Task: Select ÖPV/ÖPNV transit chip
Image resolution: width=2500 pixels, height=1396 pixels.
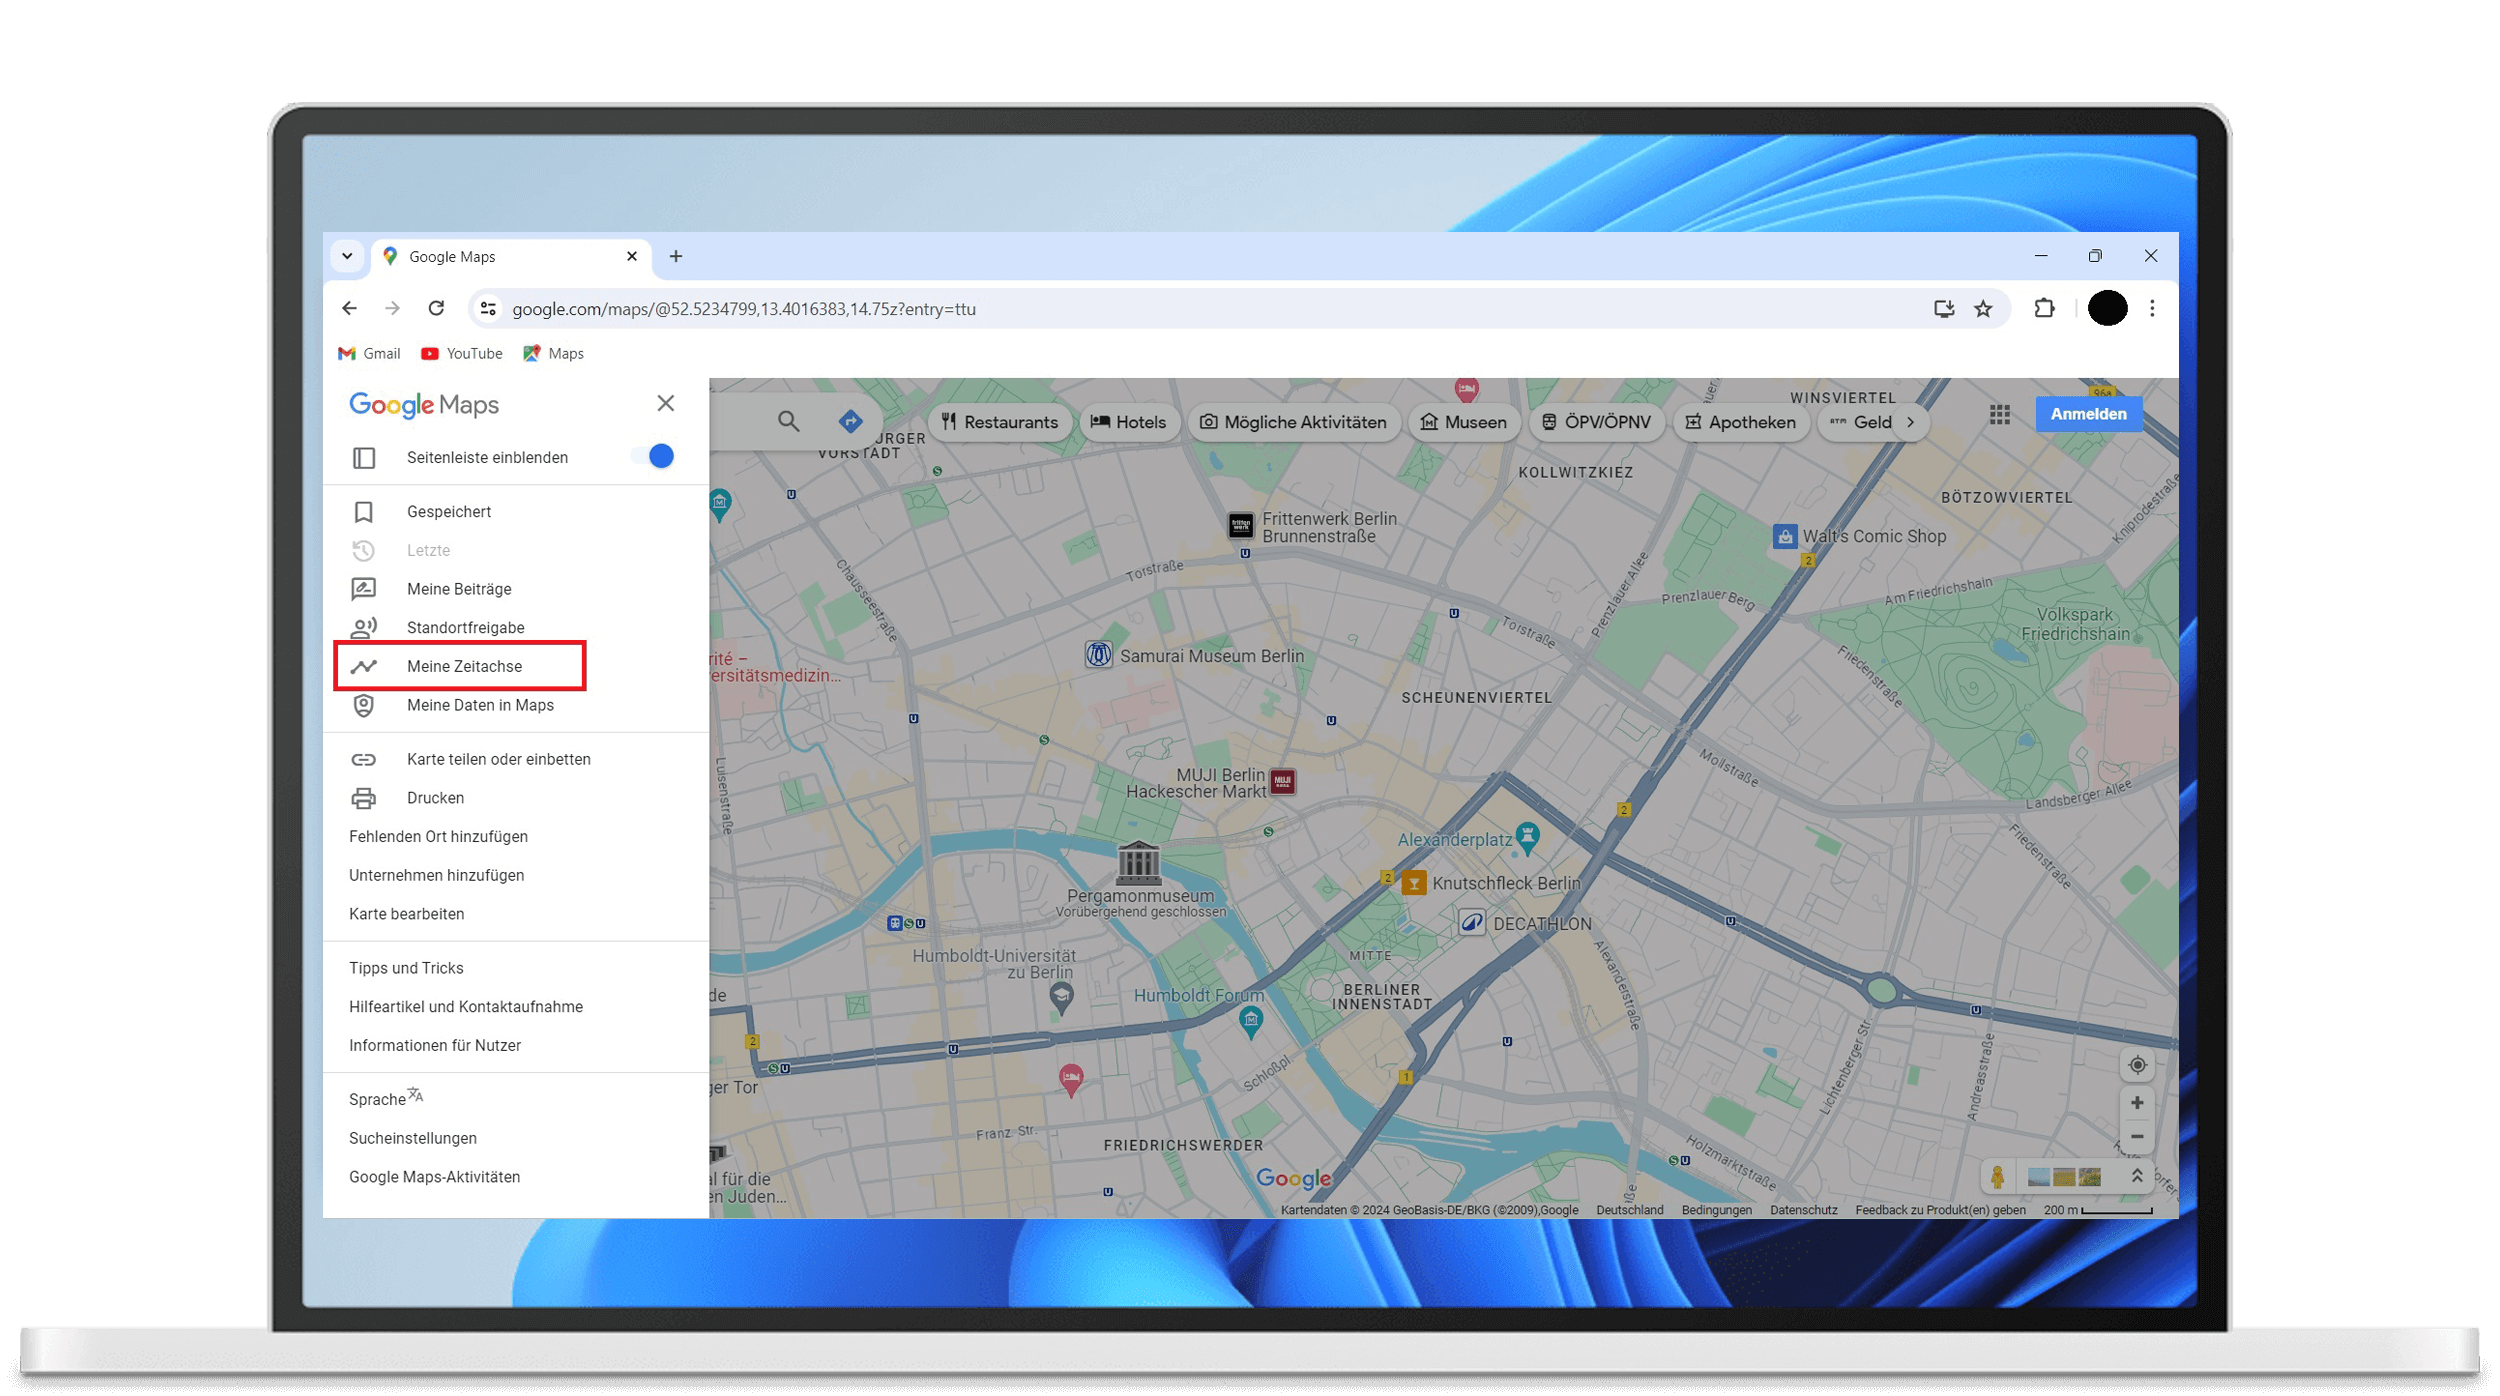Action: [1596, 422]
